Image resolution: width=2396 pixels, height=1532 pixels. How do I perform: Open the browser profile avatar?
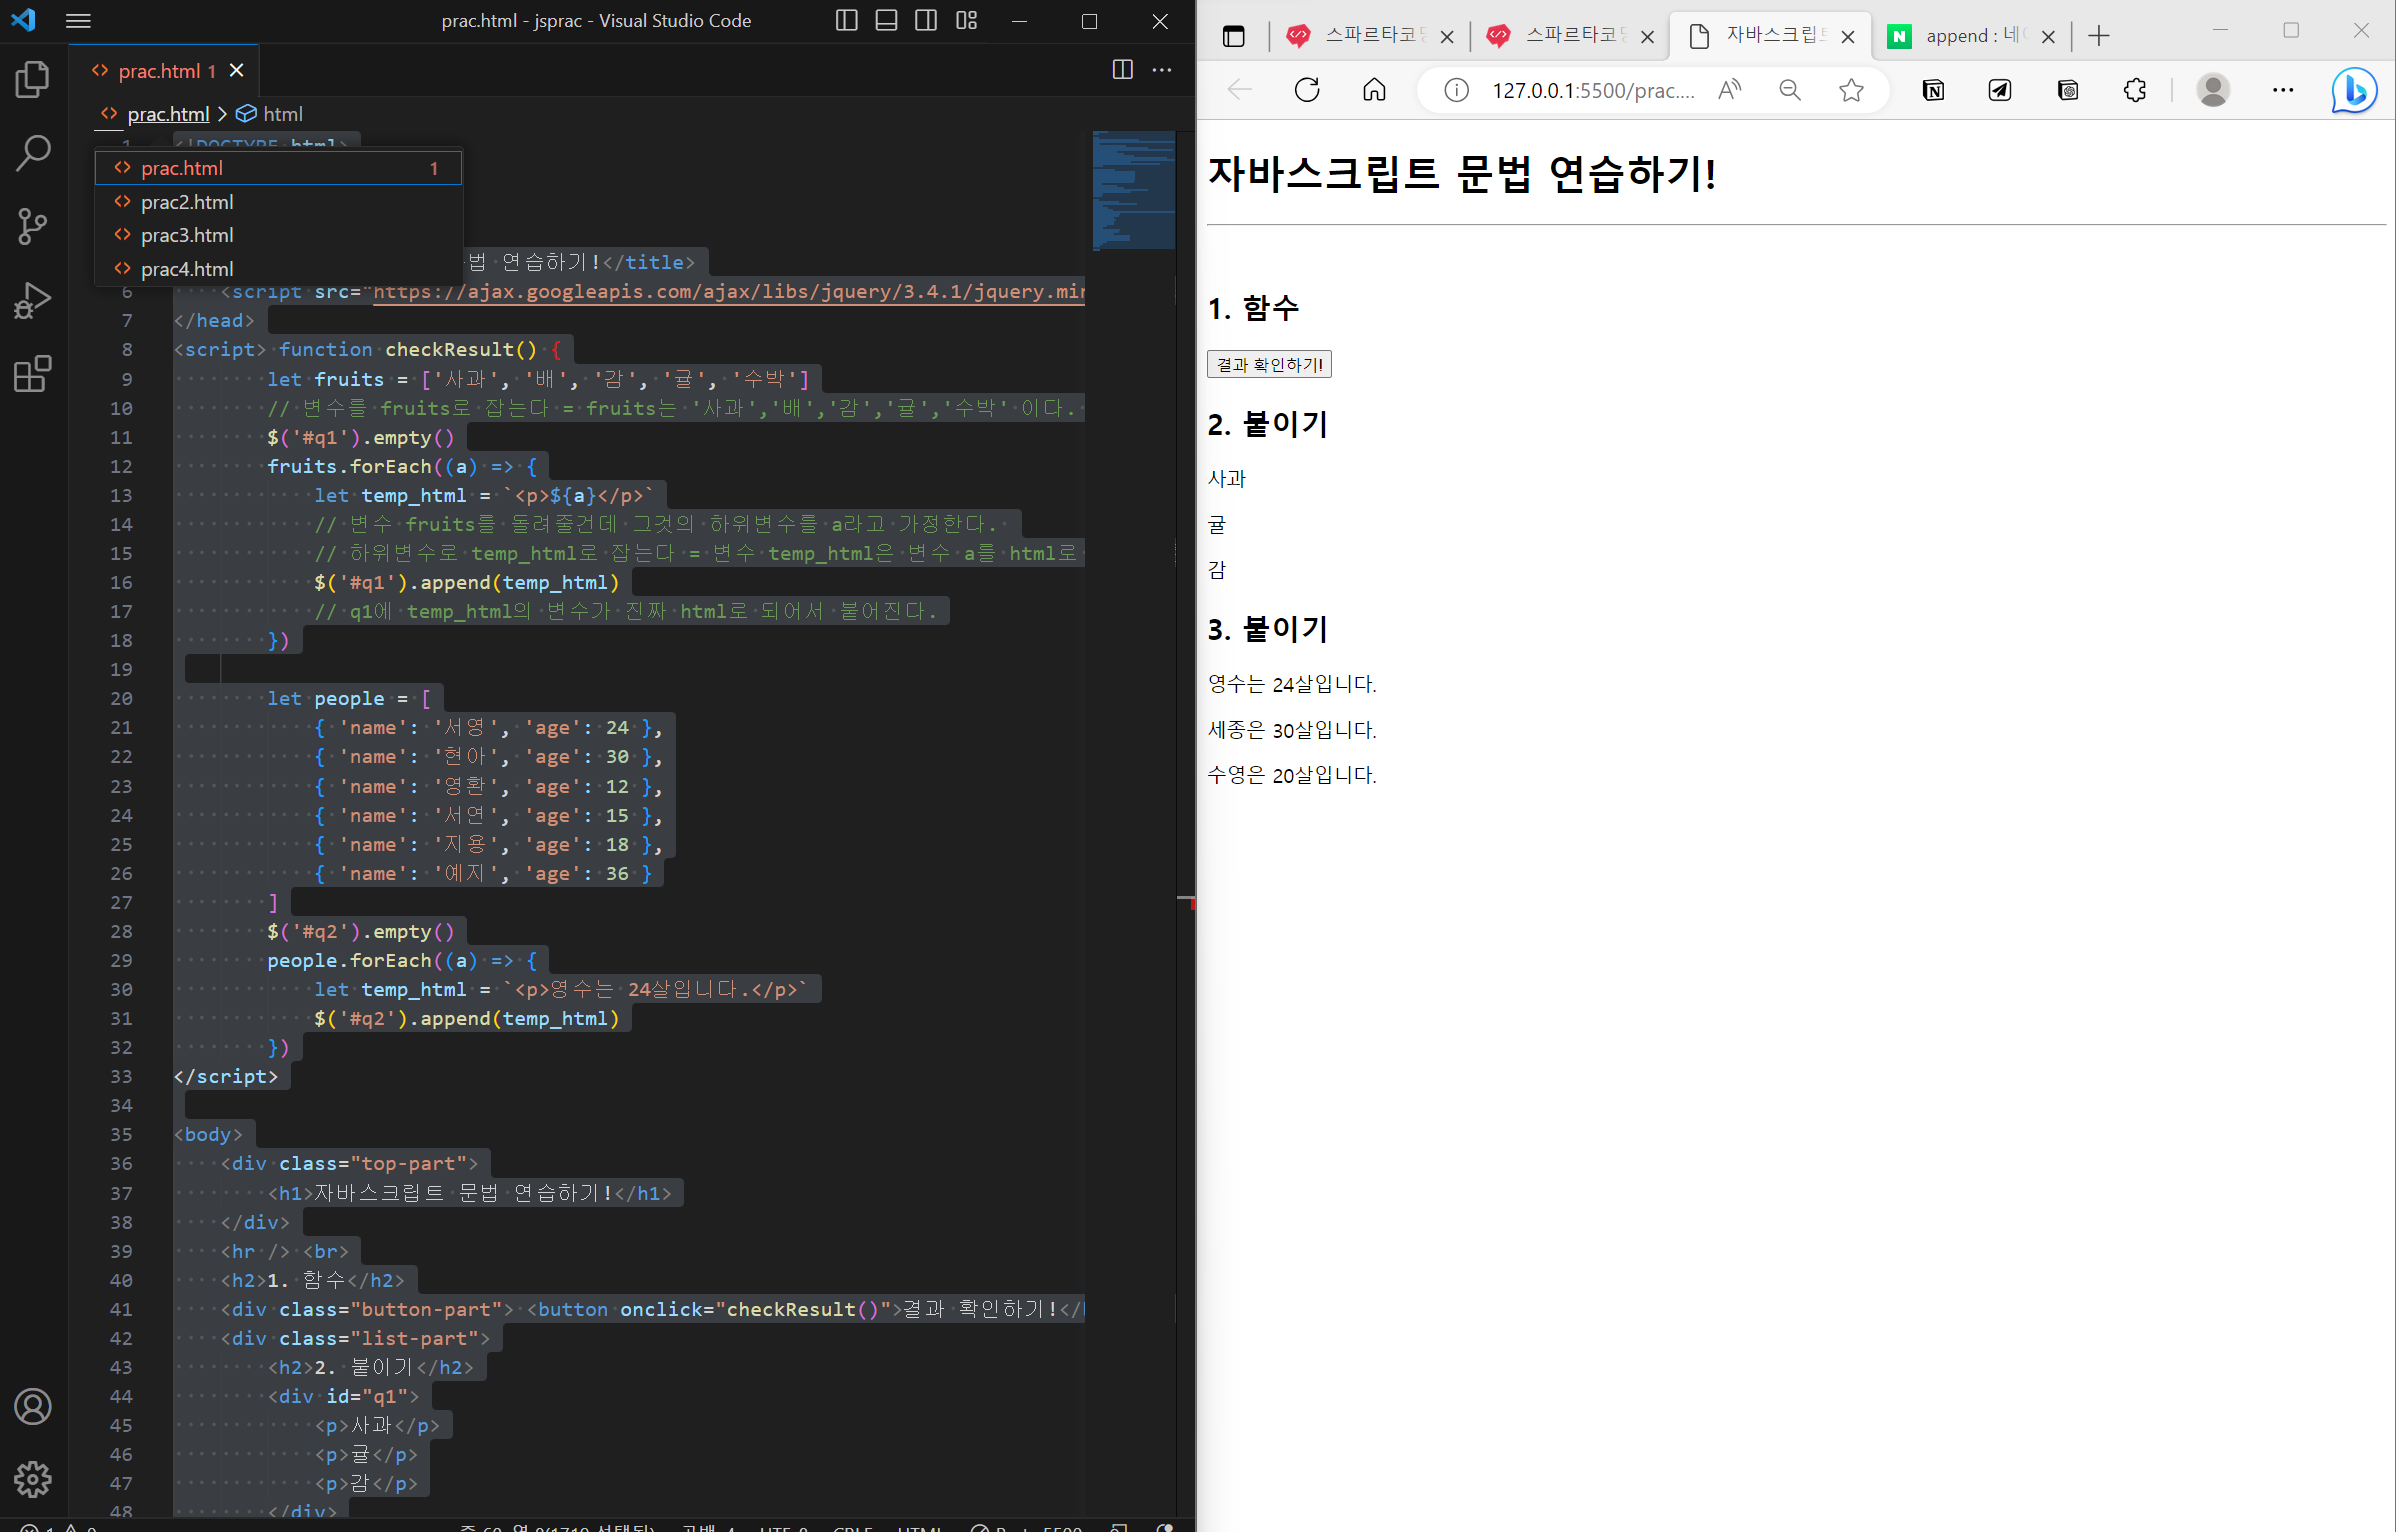[2213, 90]
